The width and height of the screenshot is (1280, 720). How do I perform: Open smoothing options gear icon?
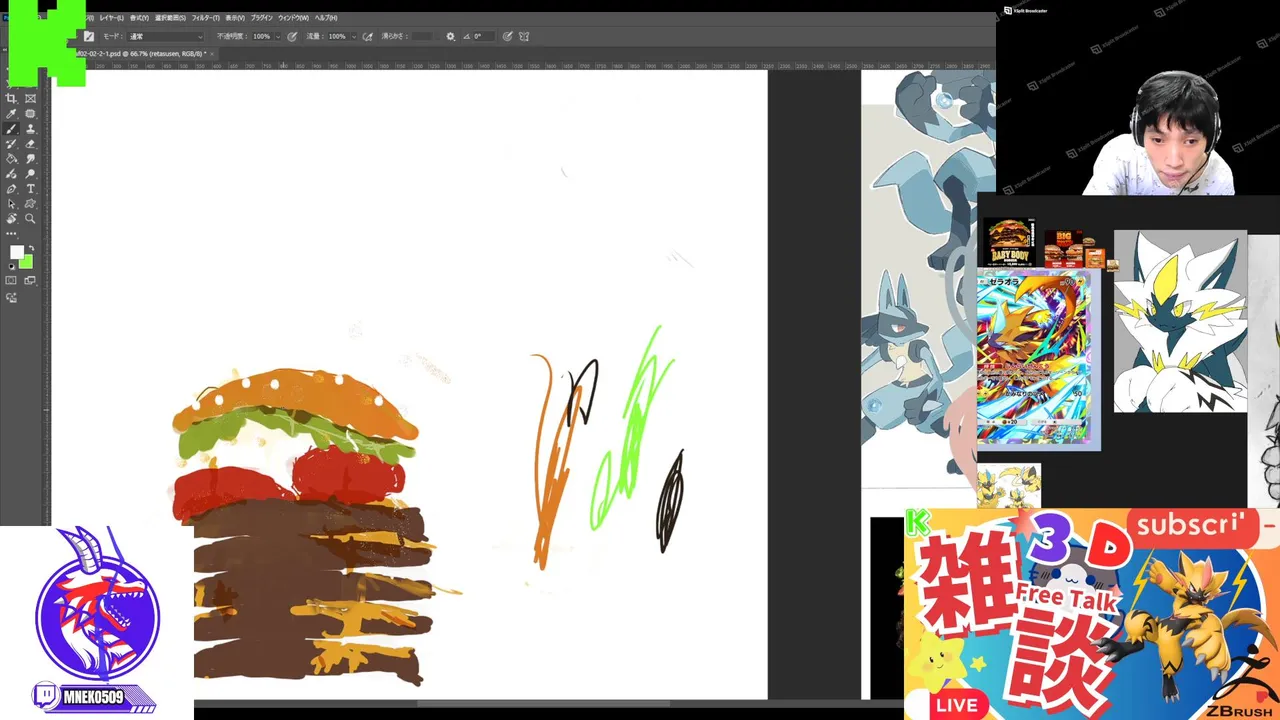tap(450, 36)
